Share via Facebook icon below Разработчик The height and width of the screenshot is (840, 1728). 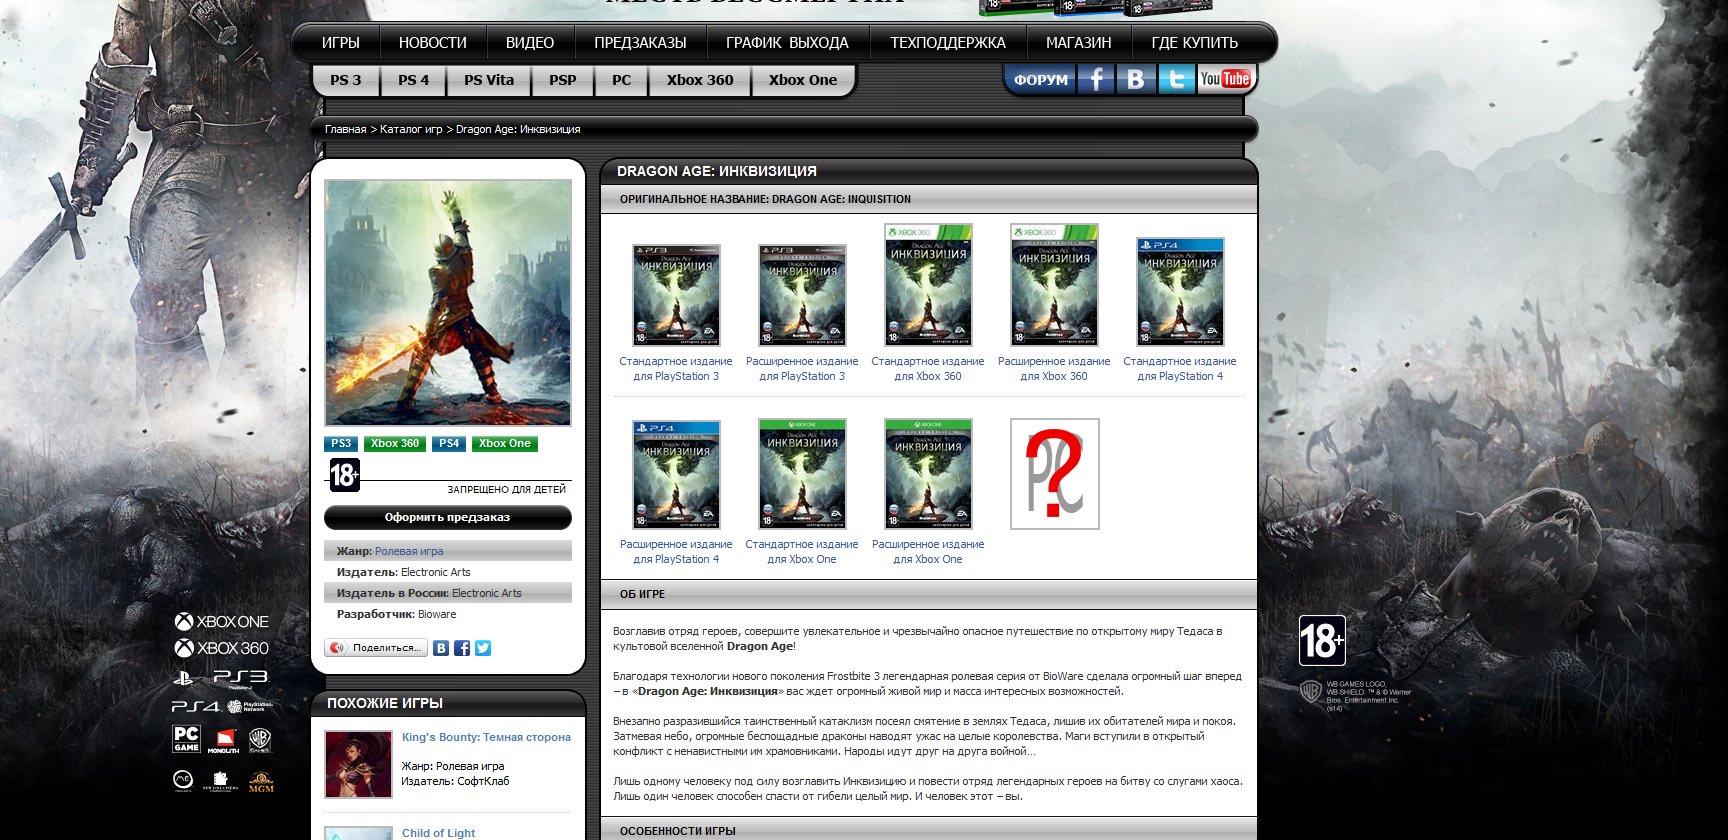point(462,648)
